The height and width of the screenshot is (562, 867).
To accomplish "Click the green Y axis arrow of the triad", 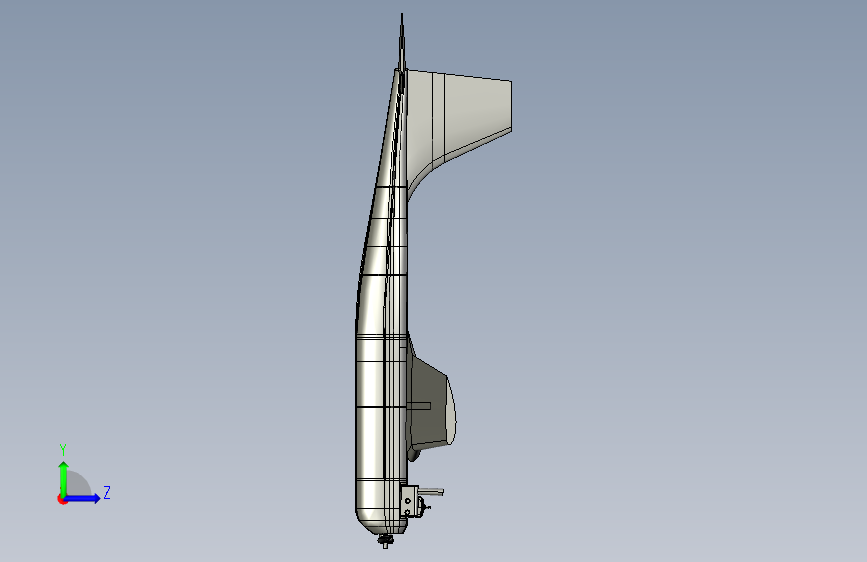I will click(63, 479).
